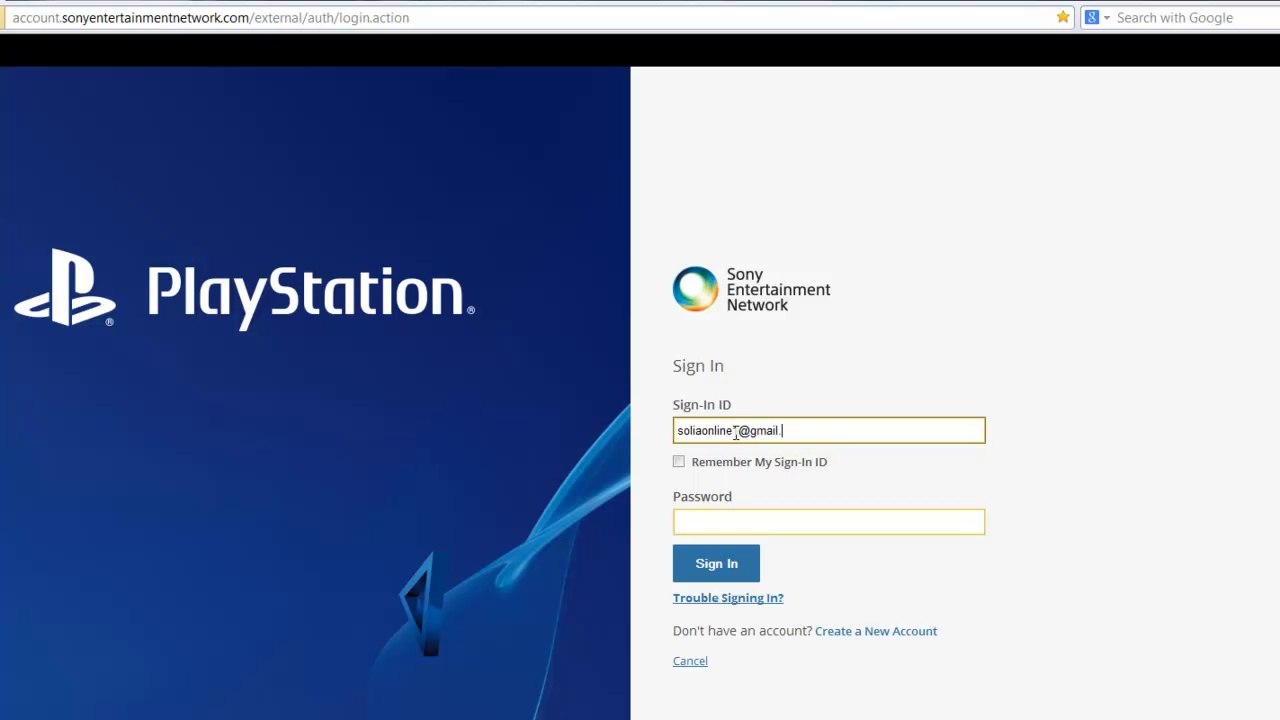Click the 'Sony Entertainment Network' logo text
Image resolution: width=1280 pixels, height=720 pixels.
click(778, 289)
